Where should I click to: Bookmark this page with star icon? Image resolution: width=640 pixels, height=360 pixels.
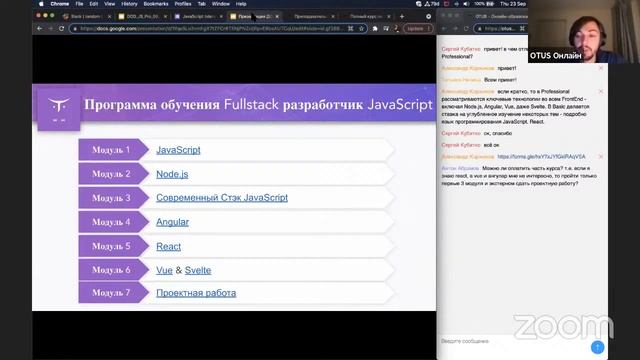click(361, 29)
